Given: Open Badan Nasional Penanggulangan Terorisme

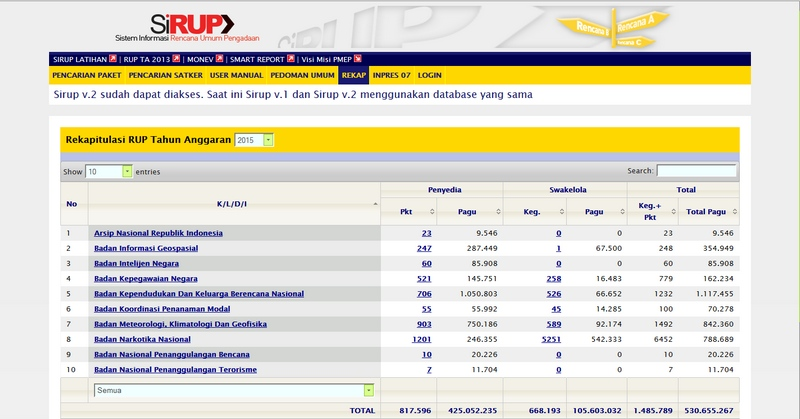Looking at the screenshot, I should point(175,369).
